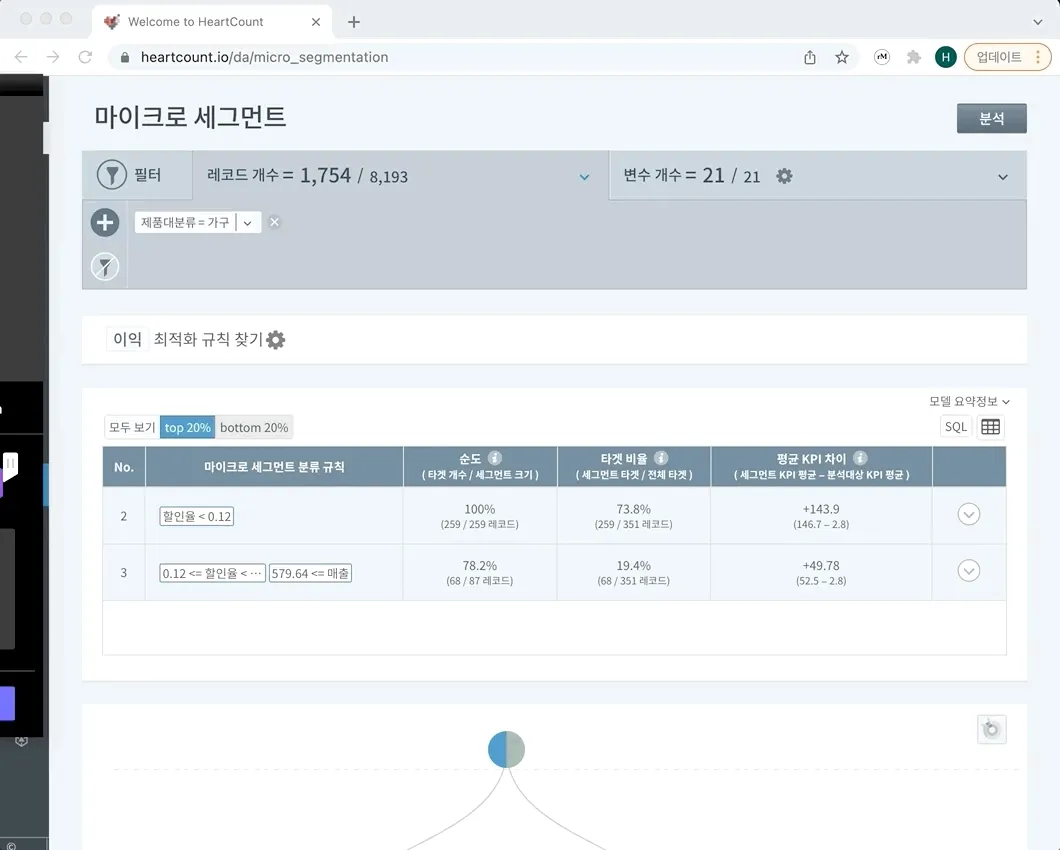Click the tree refresh icon button
This screenshot has width=1060, height=850.
[991, 730]
